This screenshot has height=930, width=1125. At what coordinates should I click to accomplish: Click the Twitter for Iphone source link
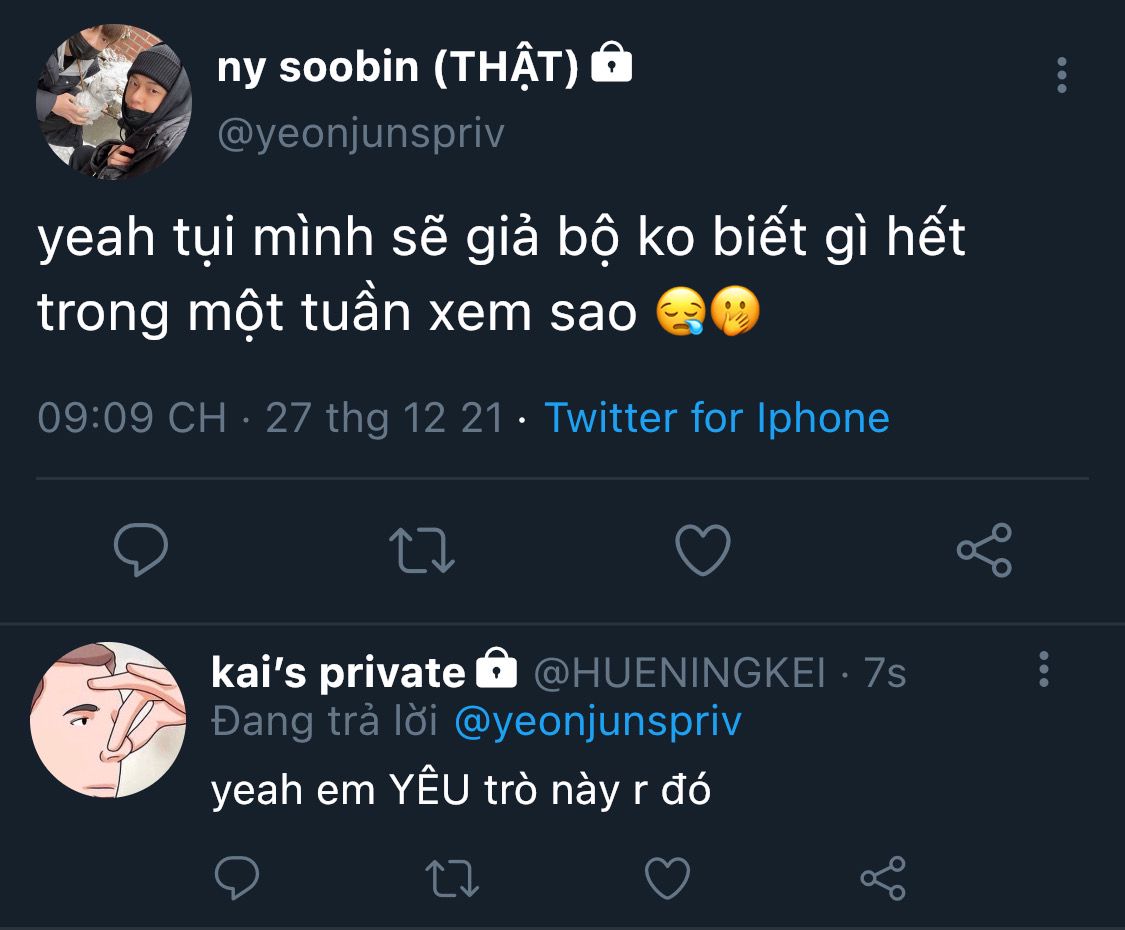(716, 418)
